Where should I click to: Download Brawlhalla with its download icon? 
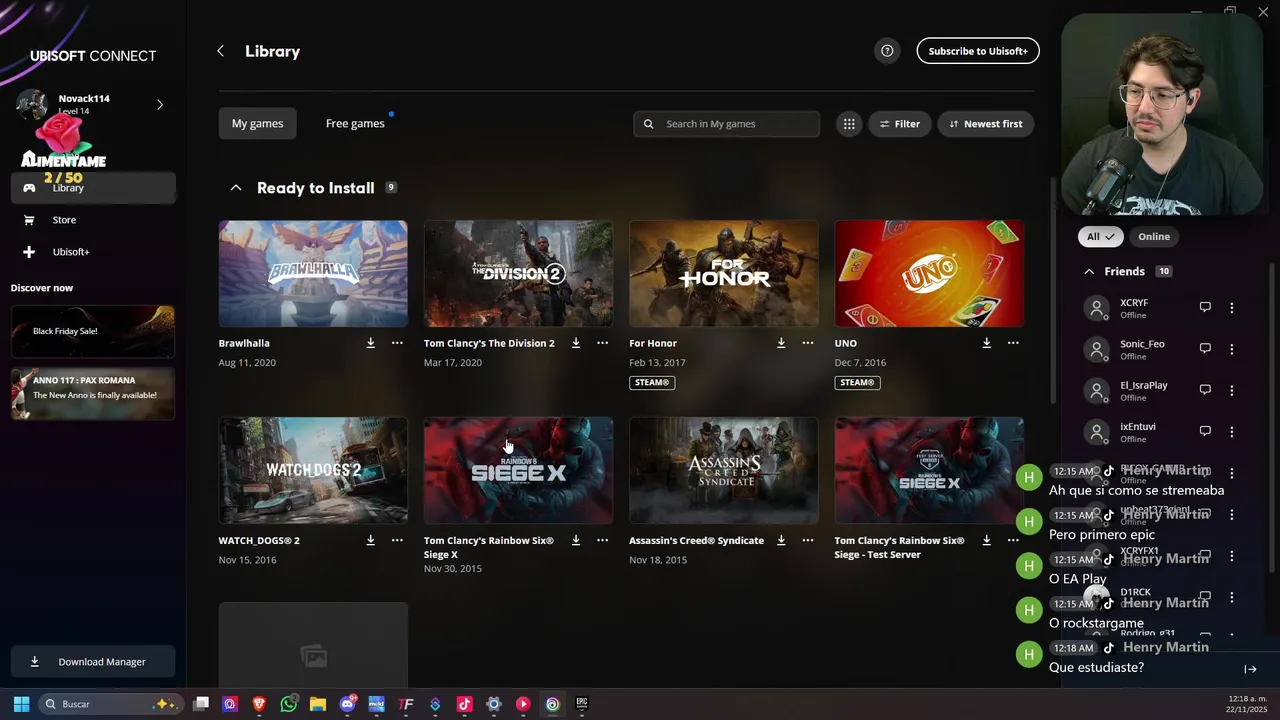370,343
